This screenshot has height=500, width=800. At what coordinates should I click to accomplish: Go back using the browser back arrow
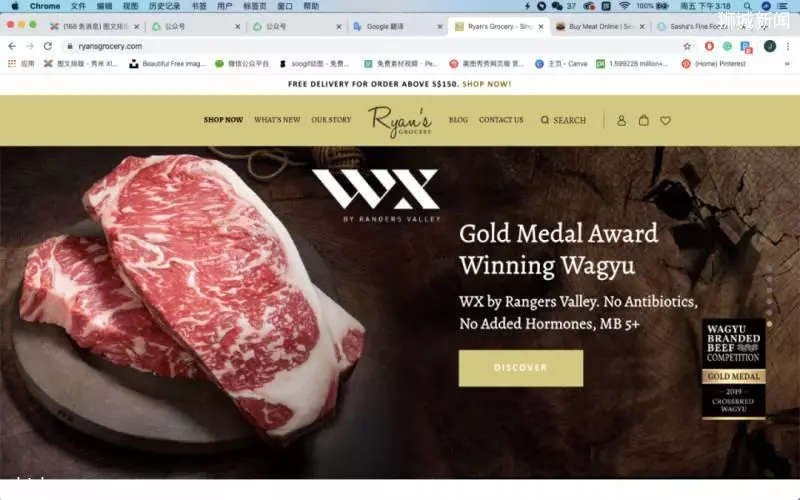(12, 46)
